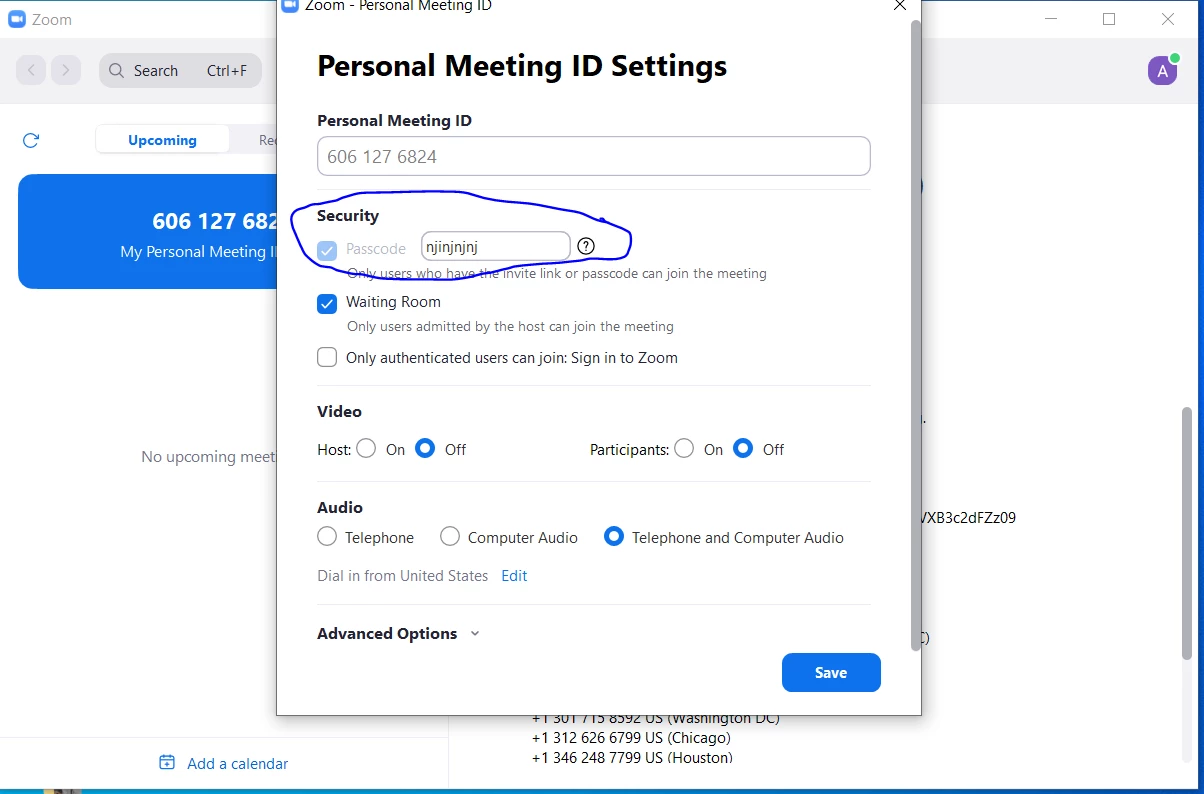Enable Only authenticated users can join

coord(327,357)
